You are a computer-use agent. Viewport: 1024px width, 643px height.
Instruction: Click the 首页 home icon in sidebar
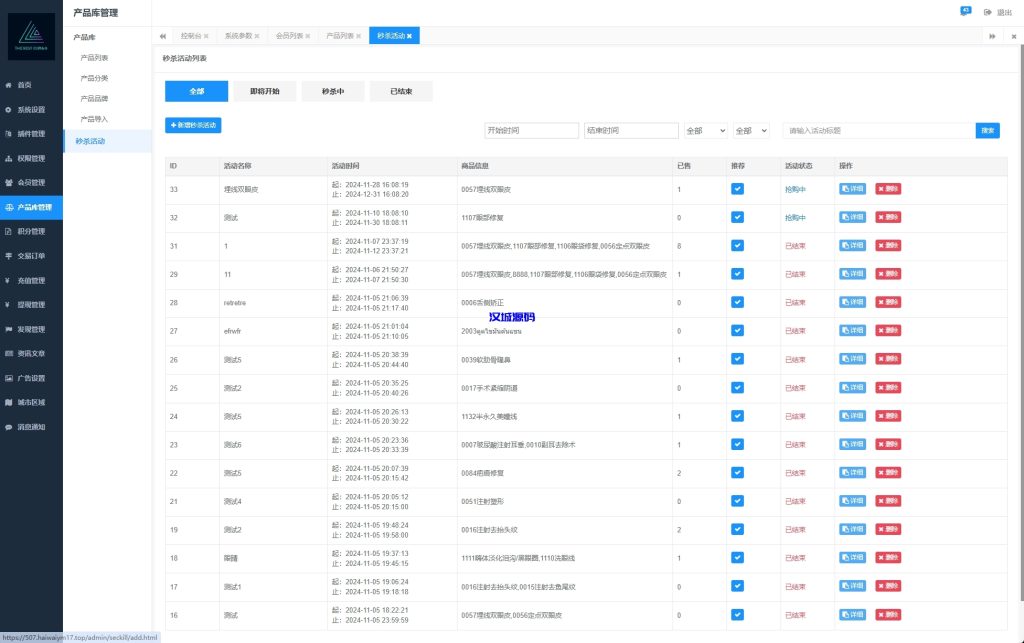[x=8, y=85]
